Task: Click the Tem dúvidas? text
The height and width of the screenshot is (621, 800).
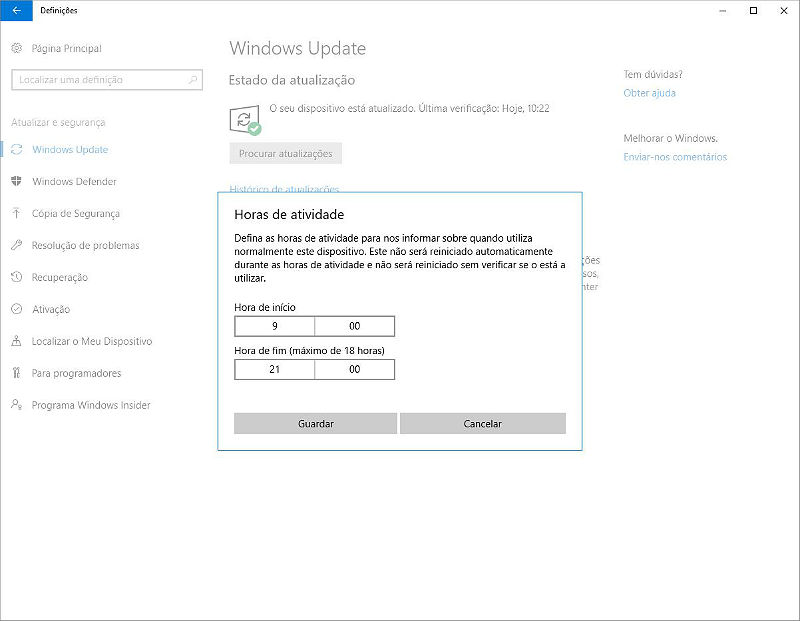Action: pos(653,74)
